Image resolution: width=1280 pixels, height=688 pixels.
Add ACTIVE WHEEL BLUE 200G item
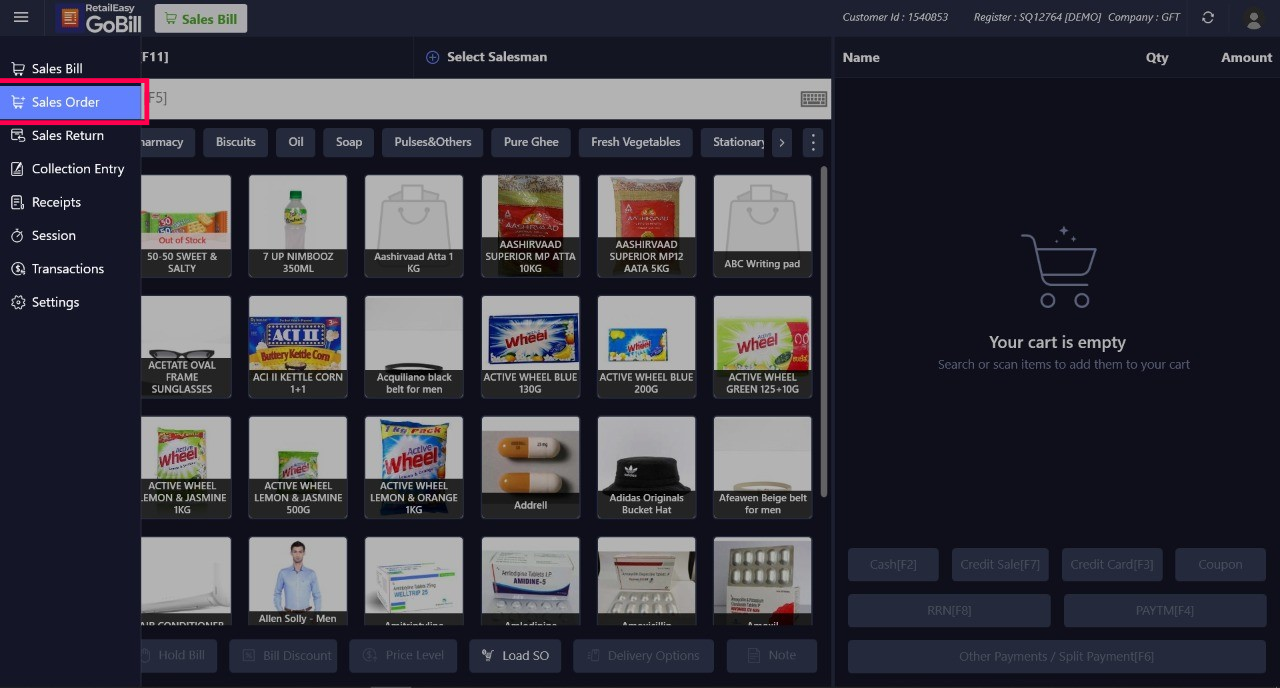pyautogui.click(x=646, y=346)
